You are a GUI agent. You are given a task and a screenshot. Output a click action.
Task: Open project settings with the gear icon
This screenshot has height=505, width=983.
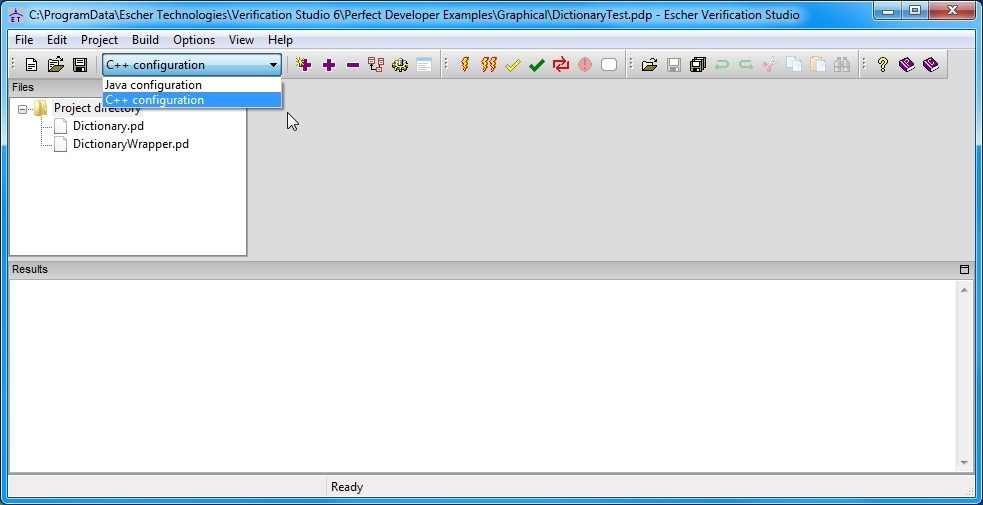[400, 65]
